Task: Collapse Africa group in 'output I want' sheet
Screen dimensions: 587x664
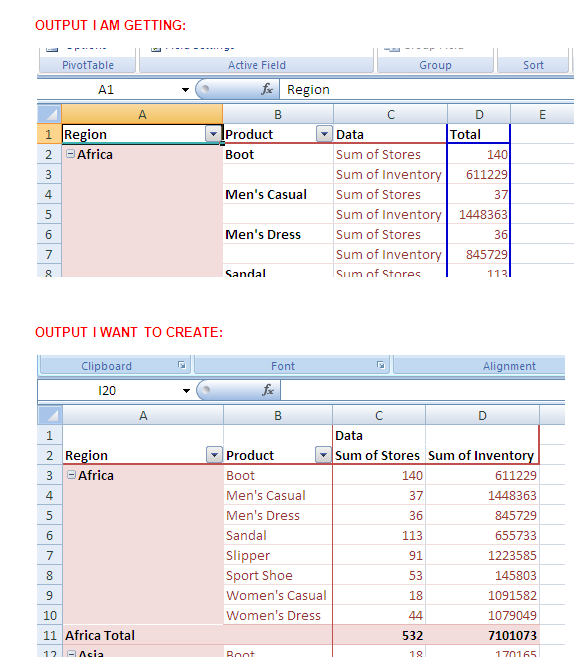Action: pyautogui.click(x=72, y=475)
